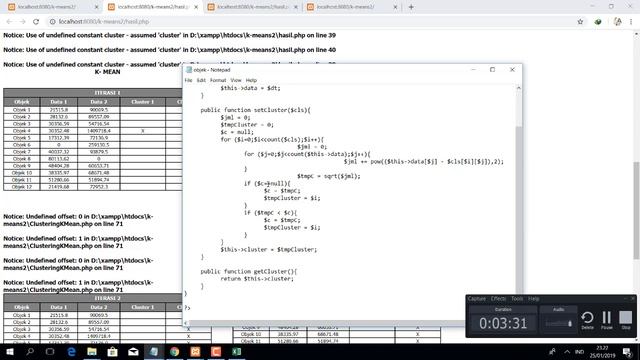Click the Notepad taskbar icon
Viewport: 640px width, 360px height.
click(154, 351)
